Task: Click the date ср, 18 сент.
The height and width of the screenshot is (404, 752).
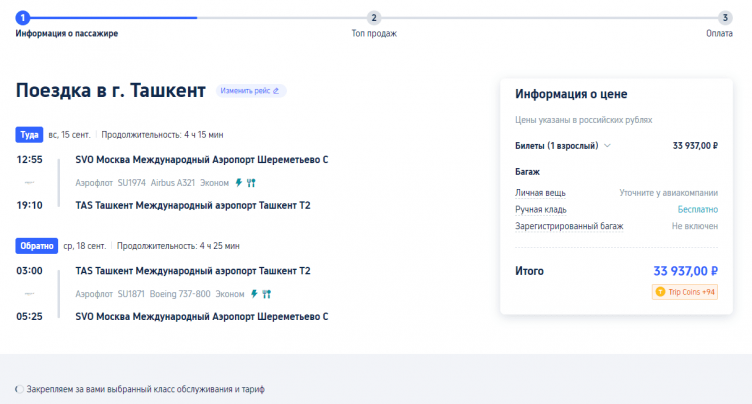Action: [85, 246]
